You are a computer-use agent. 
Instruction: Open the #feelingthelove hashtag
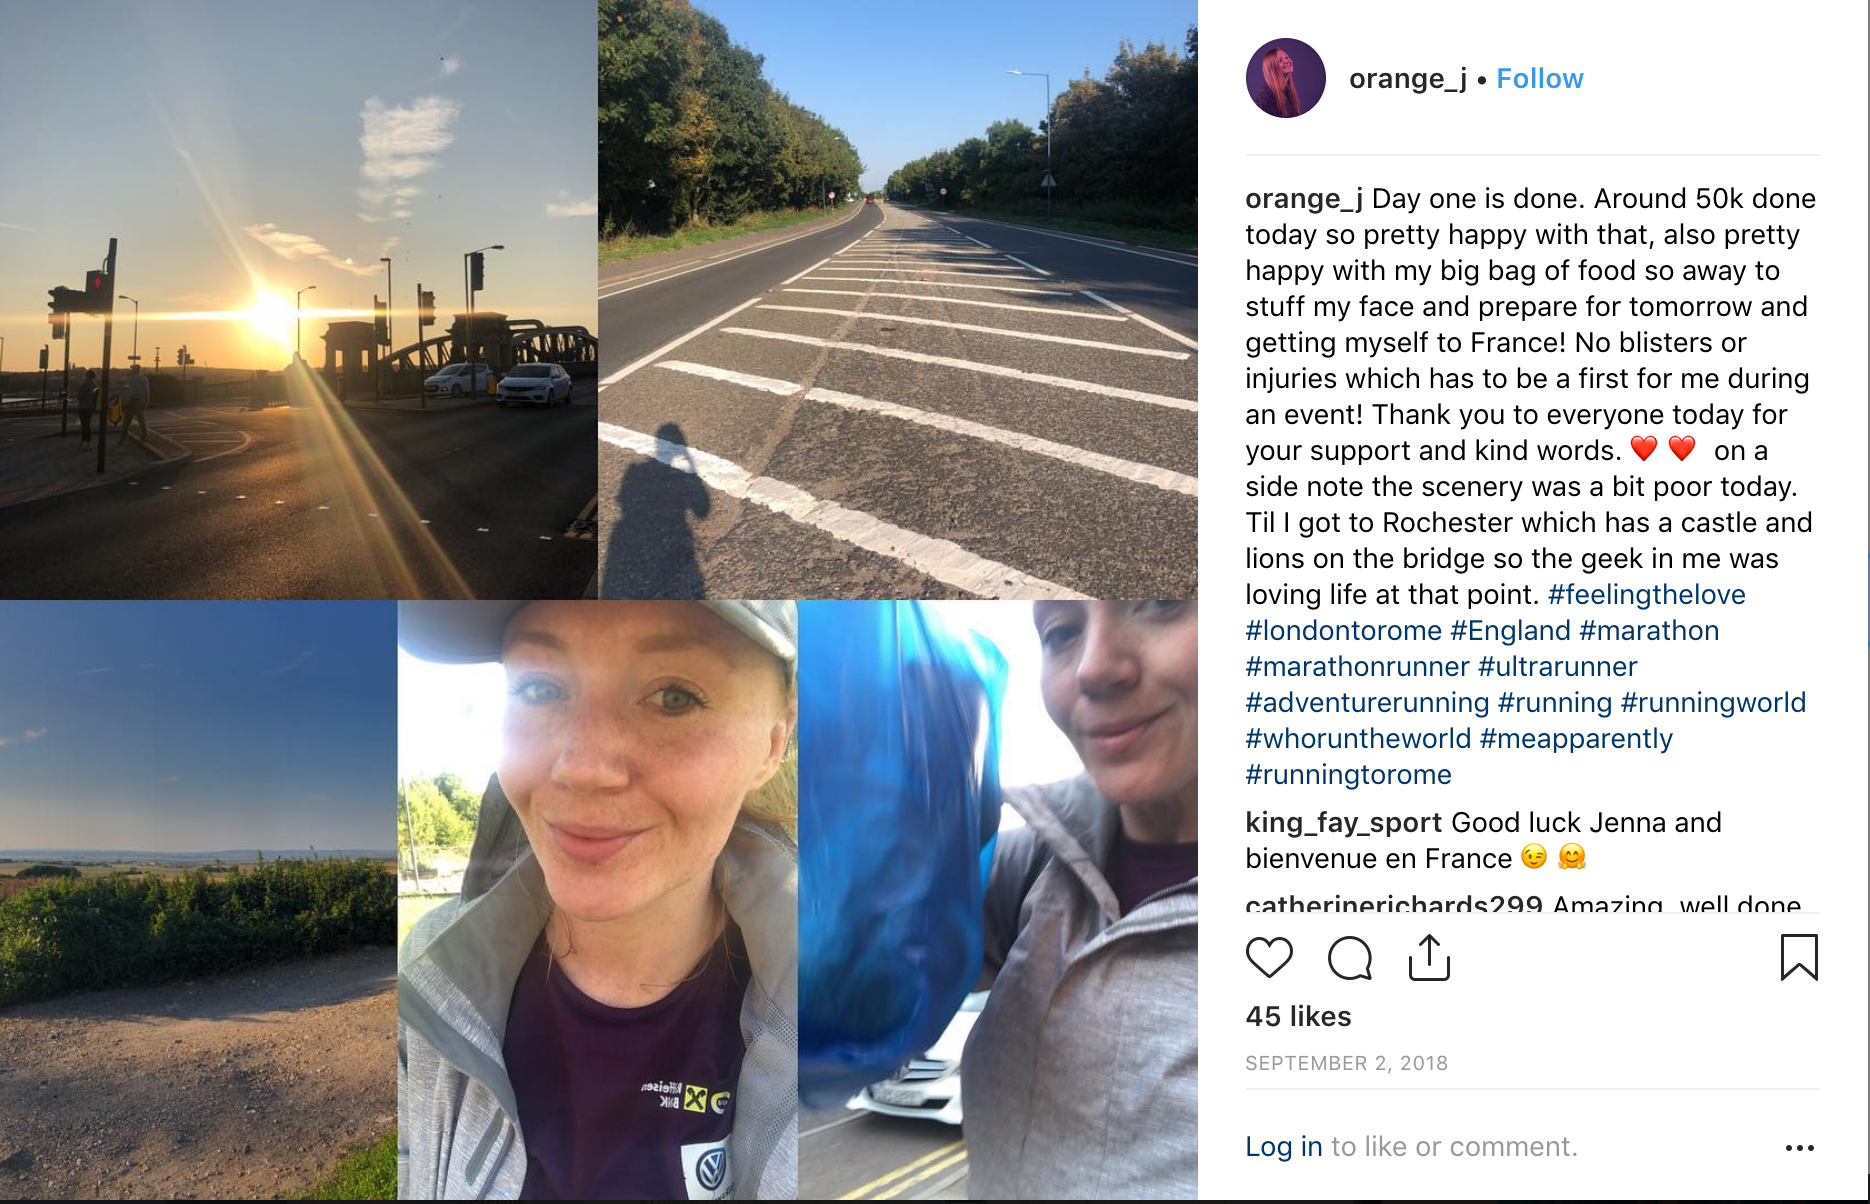(x=1646, y=594)
